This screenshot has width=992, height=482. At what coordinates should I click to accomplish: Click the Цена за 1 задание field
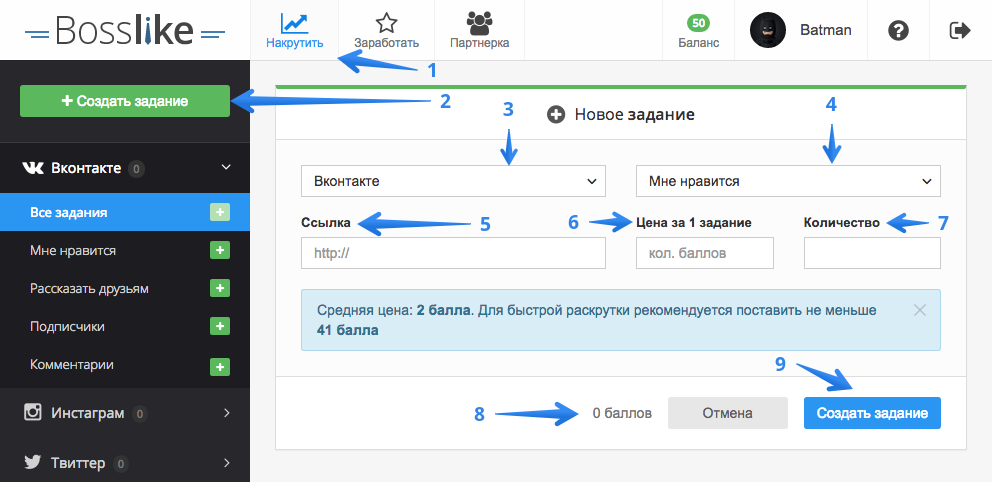point(705,253)
